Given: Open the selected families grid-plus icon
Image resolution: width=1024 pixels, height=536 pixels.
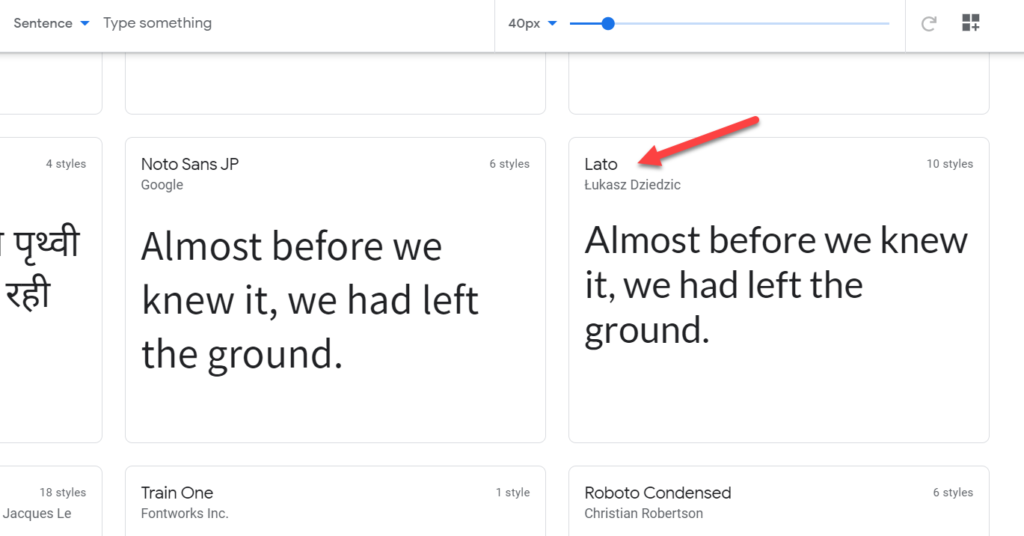Looking at the screenshot, I should [x=970, y=23].
